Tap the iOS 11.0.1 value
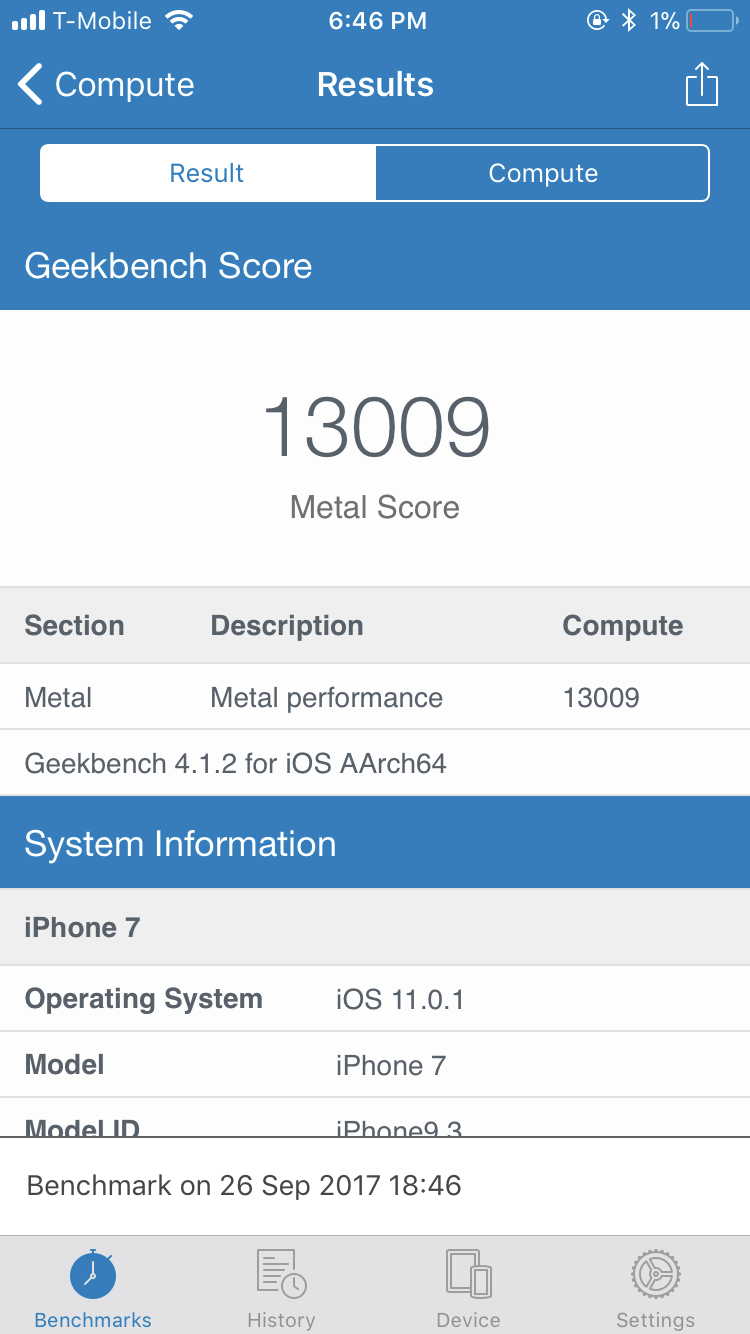750x1334 pixels. coord(400,999)
